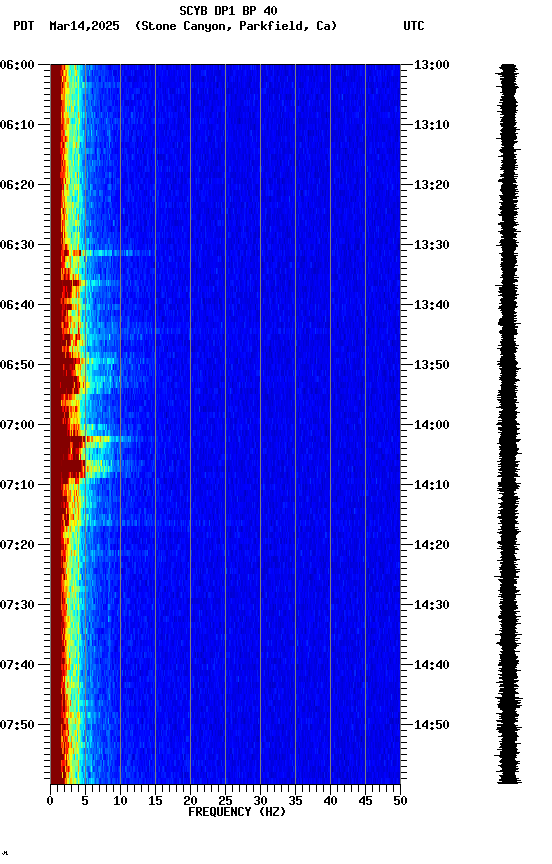This screenshot has width=552, height=864.
Task: Click the 'PDT' timezone label
Action: (24, 26)
